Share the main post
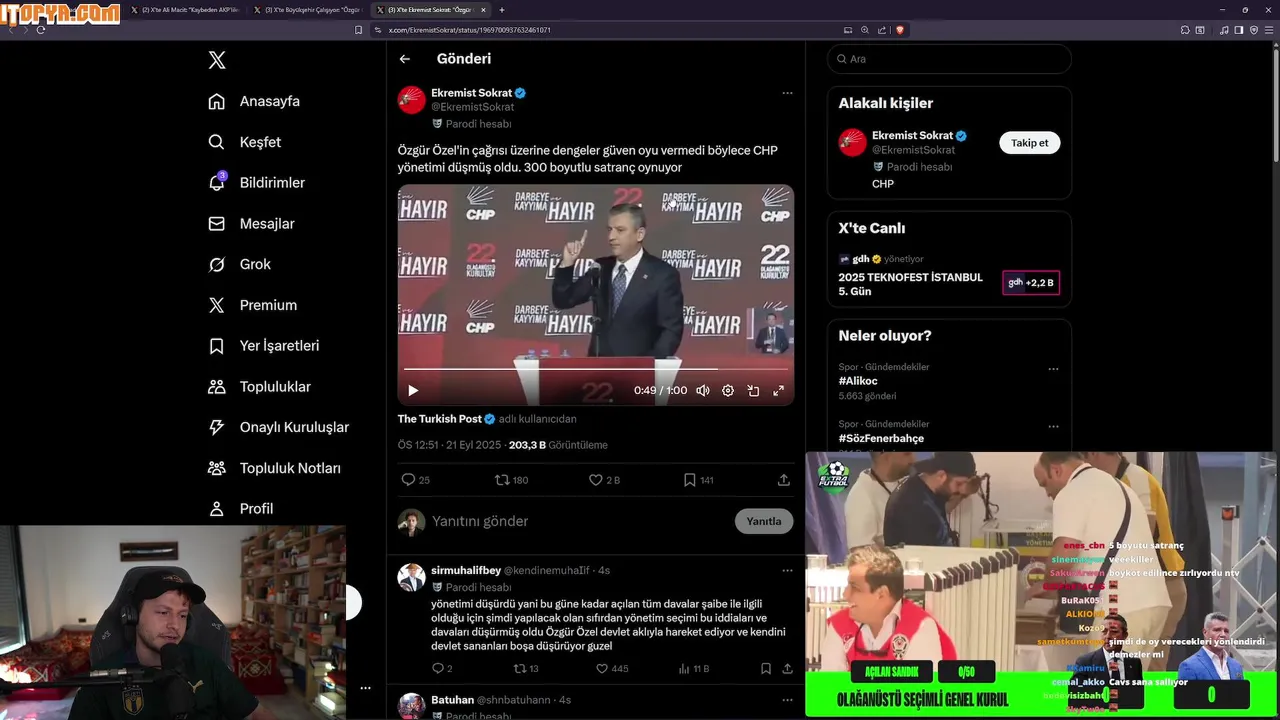This screenshot has height=720, width=1280. [784, 480]
